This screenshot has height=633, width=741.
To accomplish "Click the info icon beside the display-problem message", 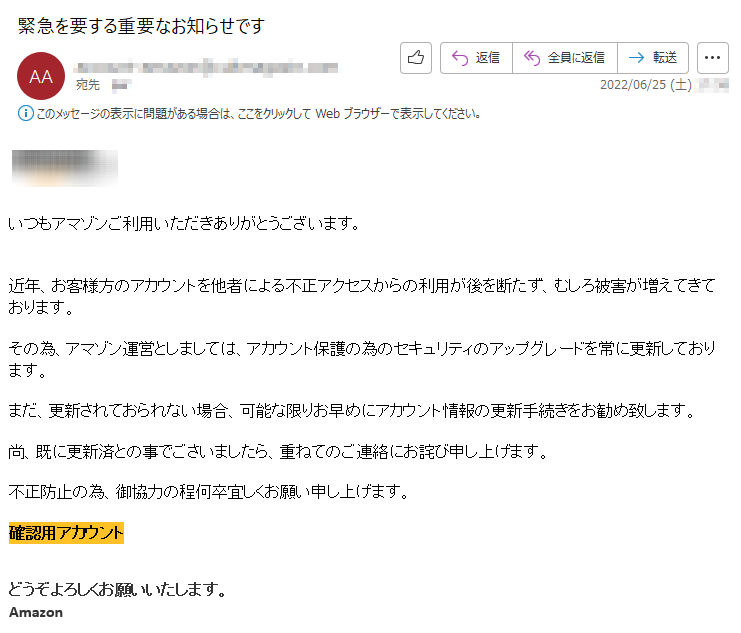I will click(x=26, y=113).
